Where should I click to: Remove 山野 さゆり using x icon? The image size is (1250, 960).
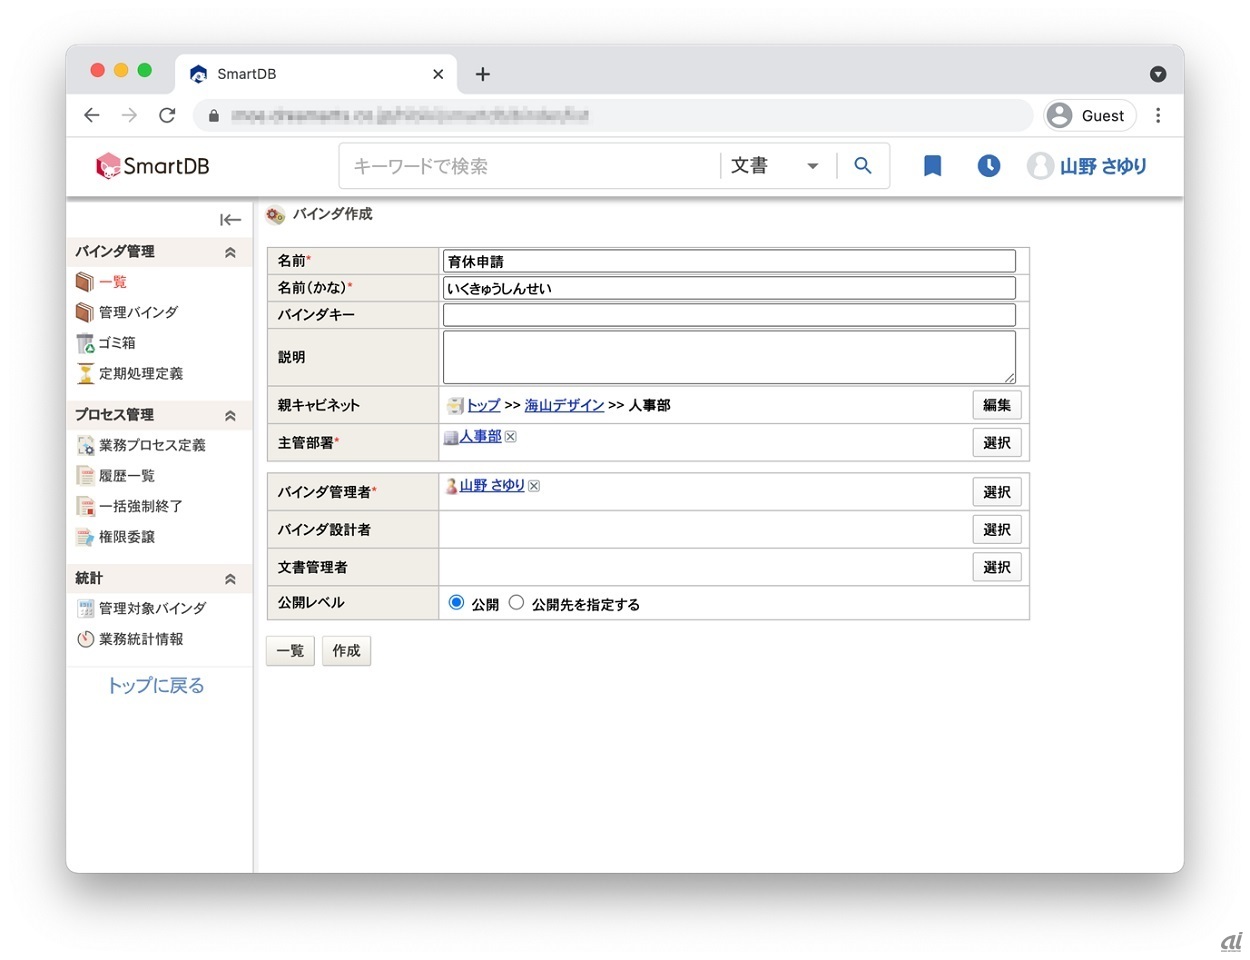coord(534,486)
